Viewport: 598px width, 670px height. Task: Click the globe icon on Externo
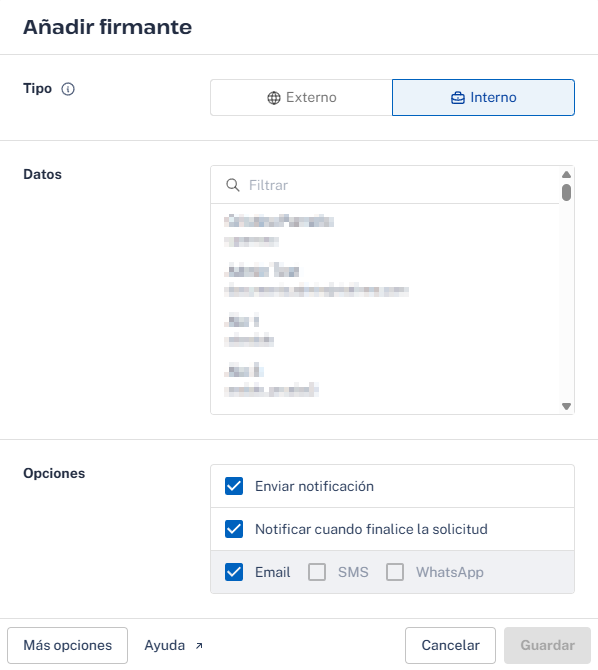click(274, 98)
